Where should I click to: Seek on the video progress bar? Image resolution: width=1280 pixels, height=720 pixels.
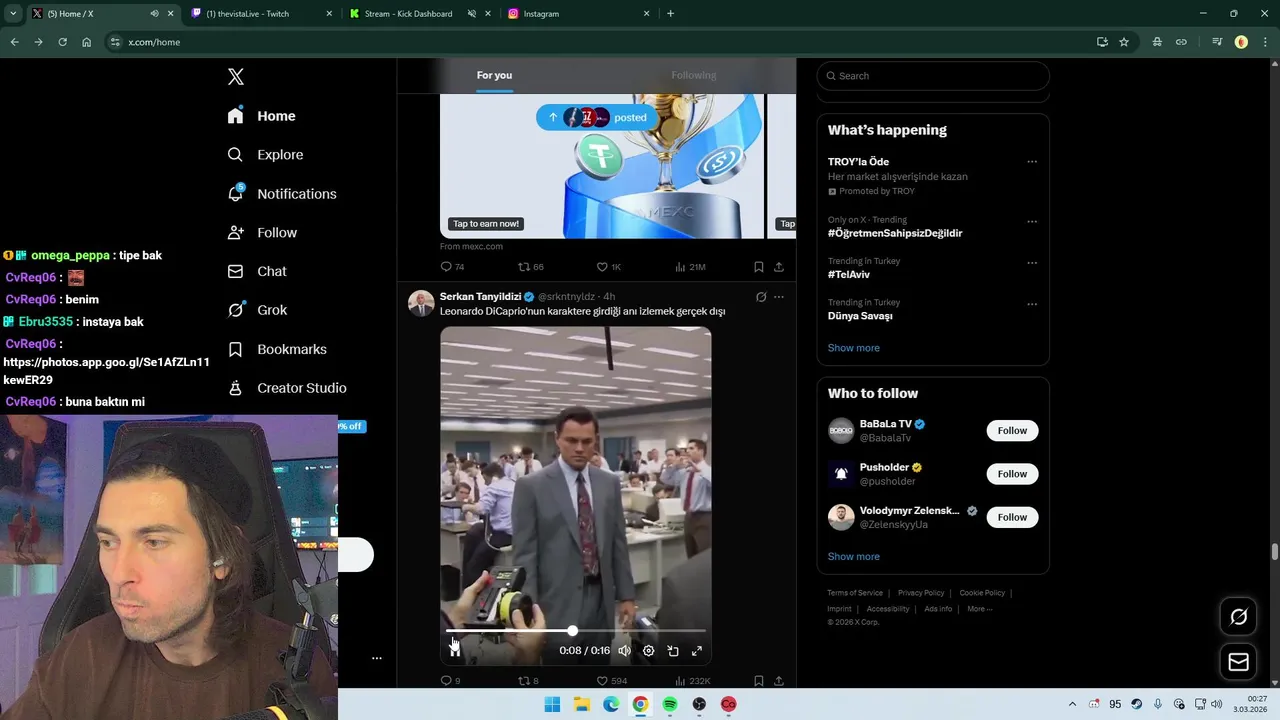[x=576, y=631]
